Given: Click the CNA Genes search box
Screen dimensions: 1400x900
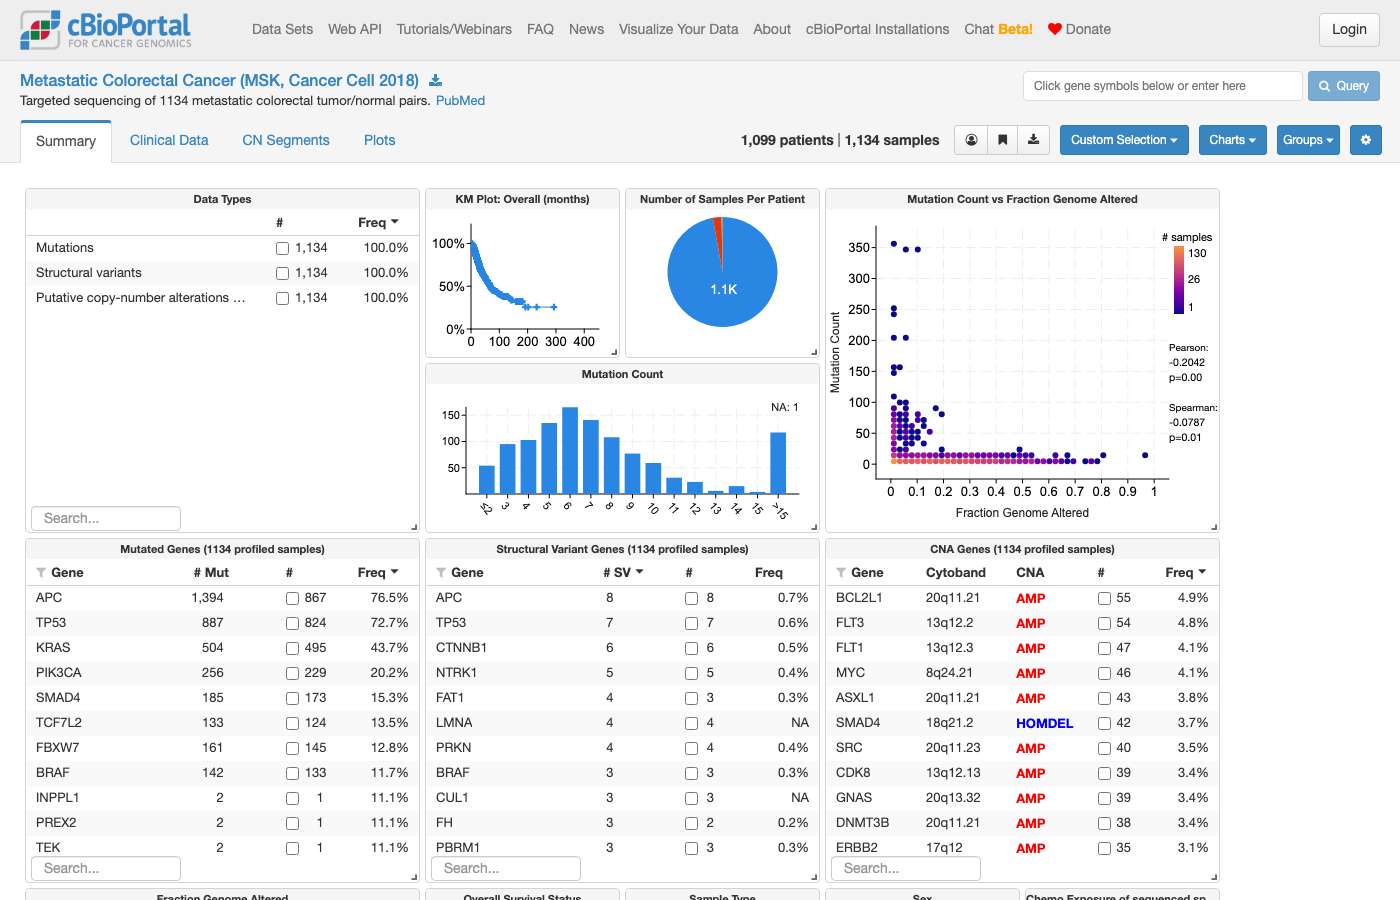Looking at the screenshot, I should (x=906, y=868).
